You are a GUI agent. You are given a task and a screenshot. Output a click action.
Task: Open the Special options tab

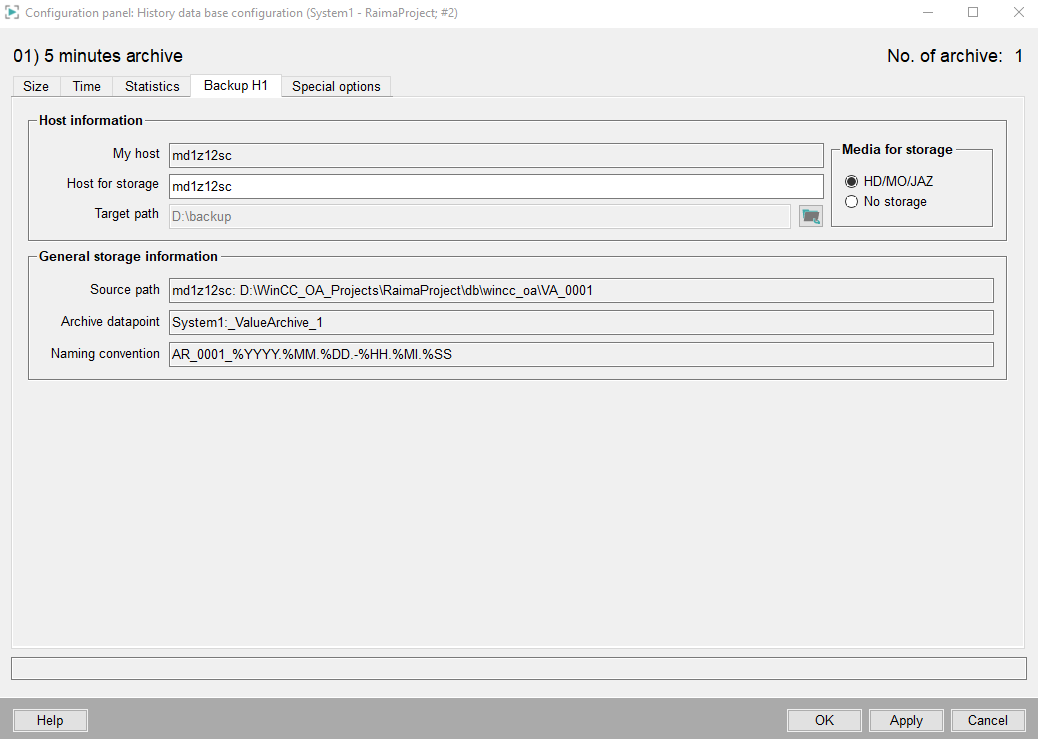click(336, 86)
